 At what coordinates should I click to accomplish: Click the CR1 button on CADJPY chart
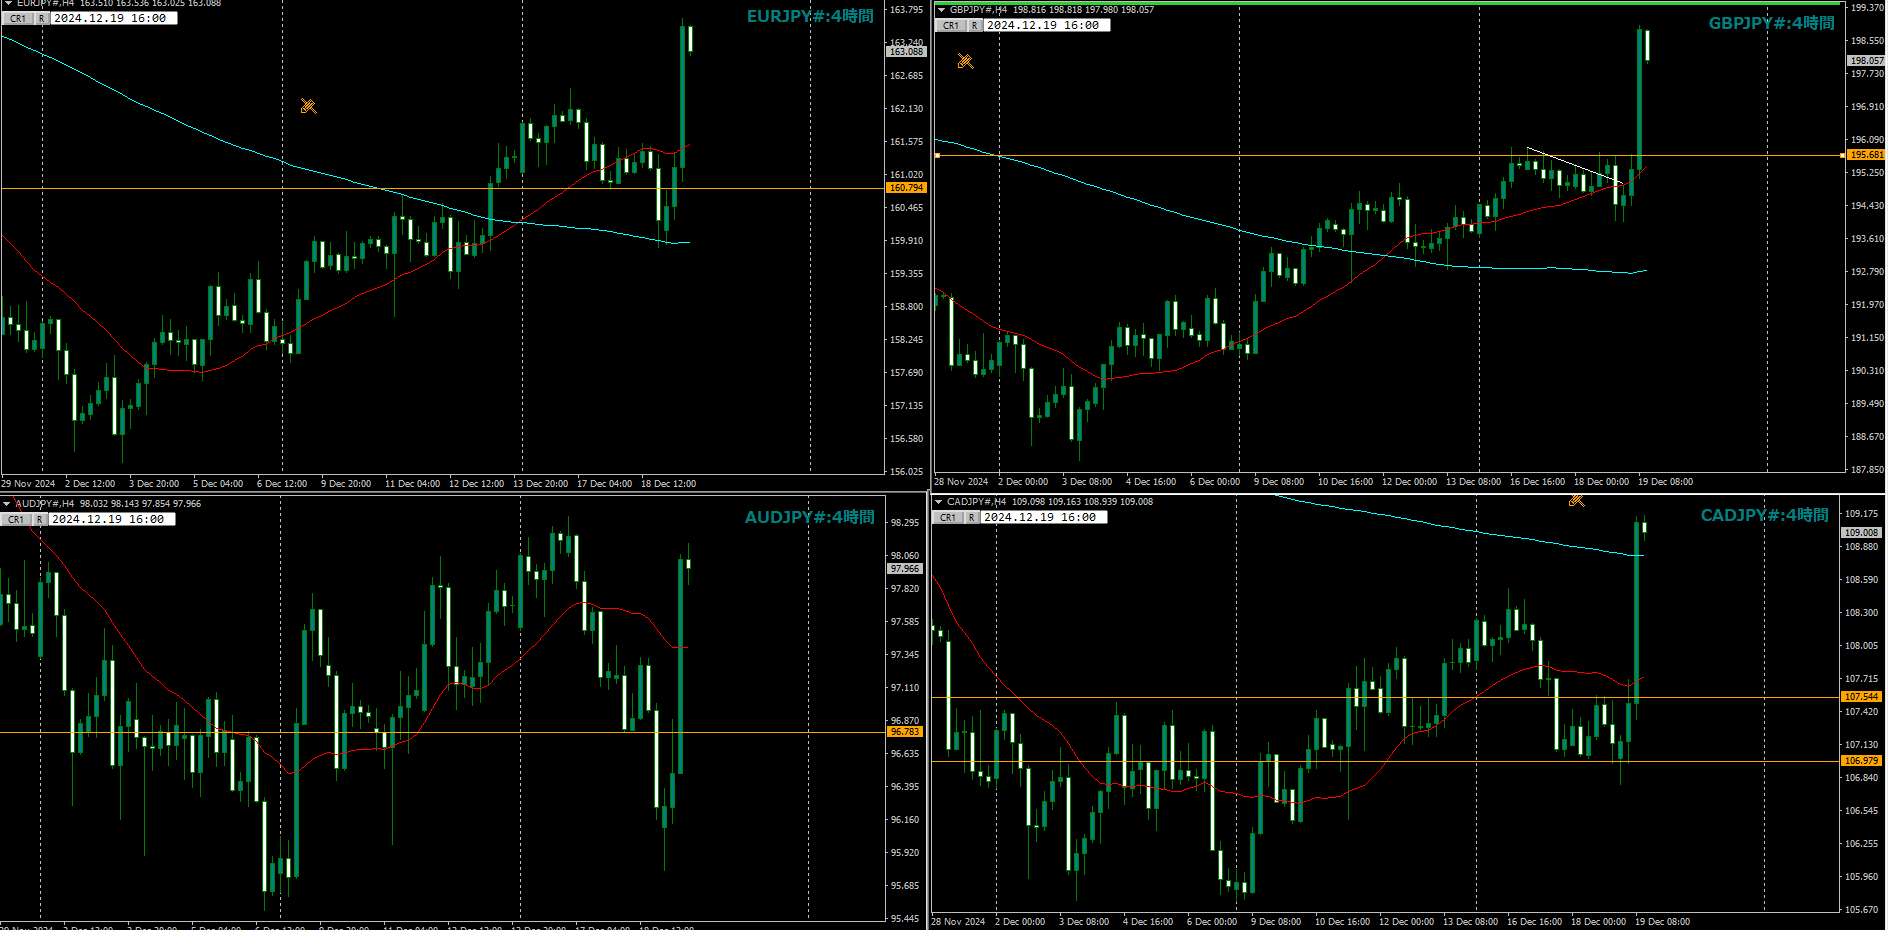tap(948, 518)
